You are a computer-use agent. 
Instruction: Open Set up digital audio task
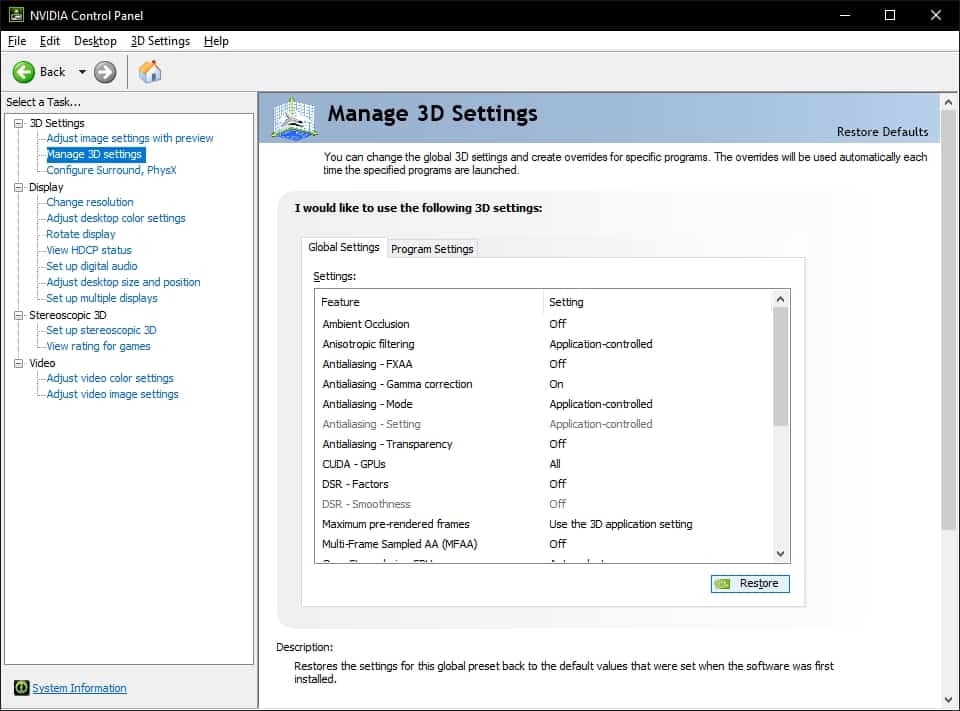[92, 266]
